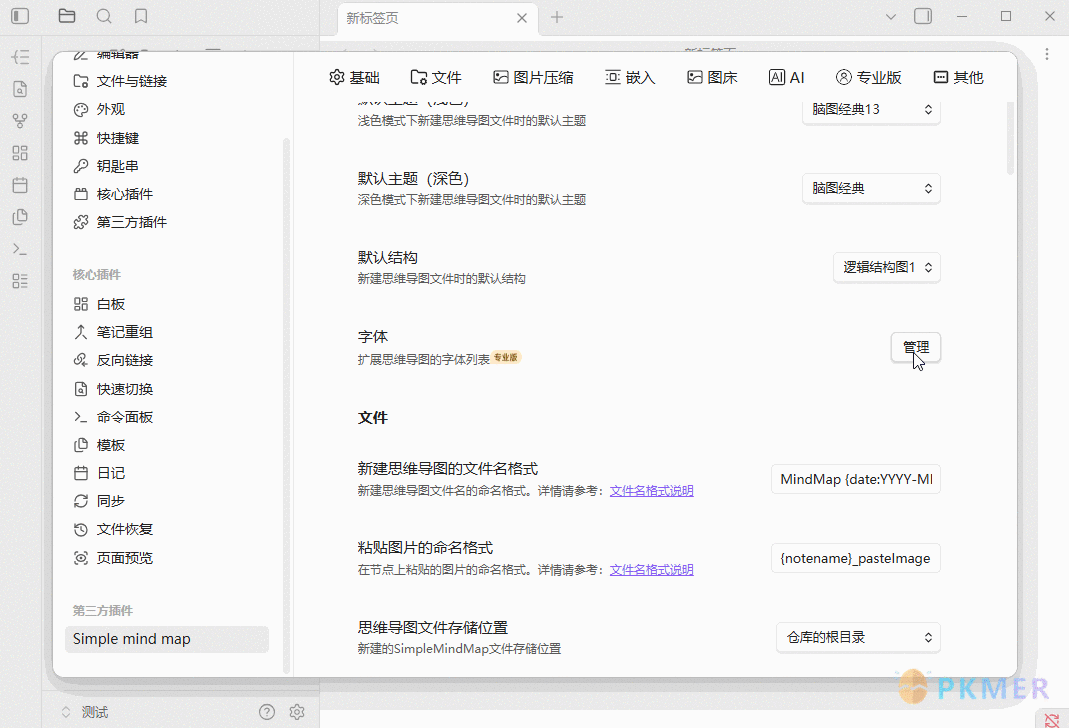
Task: Open the more options vertical dots
Action: [1047, 54]
